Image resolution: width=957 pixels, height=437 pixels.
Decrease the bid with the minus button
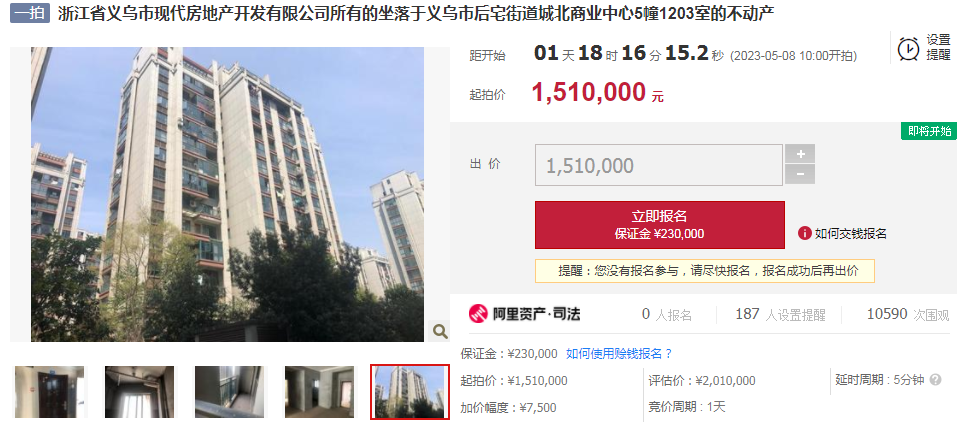[800, 175]
